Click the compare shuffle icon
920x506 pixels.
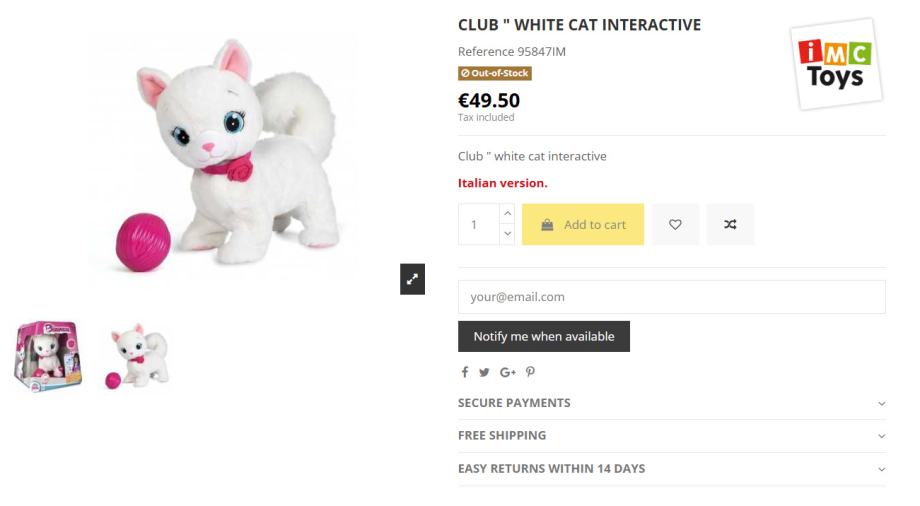click(730, 225)
